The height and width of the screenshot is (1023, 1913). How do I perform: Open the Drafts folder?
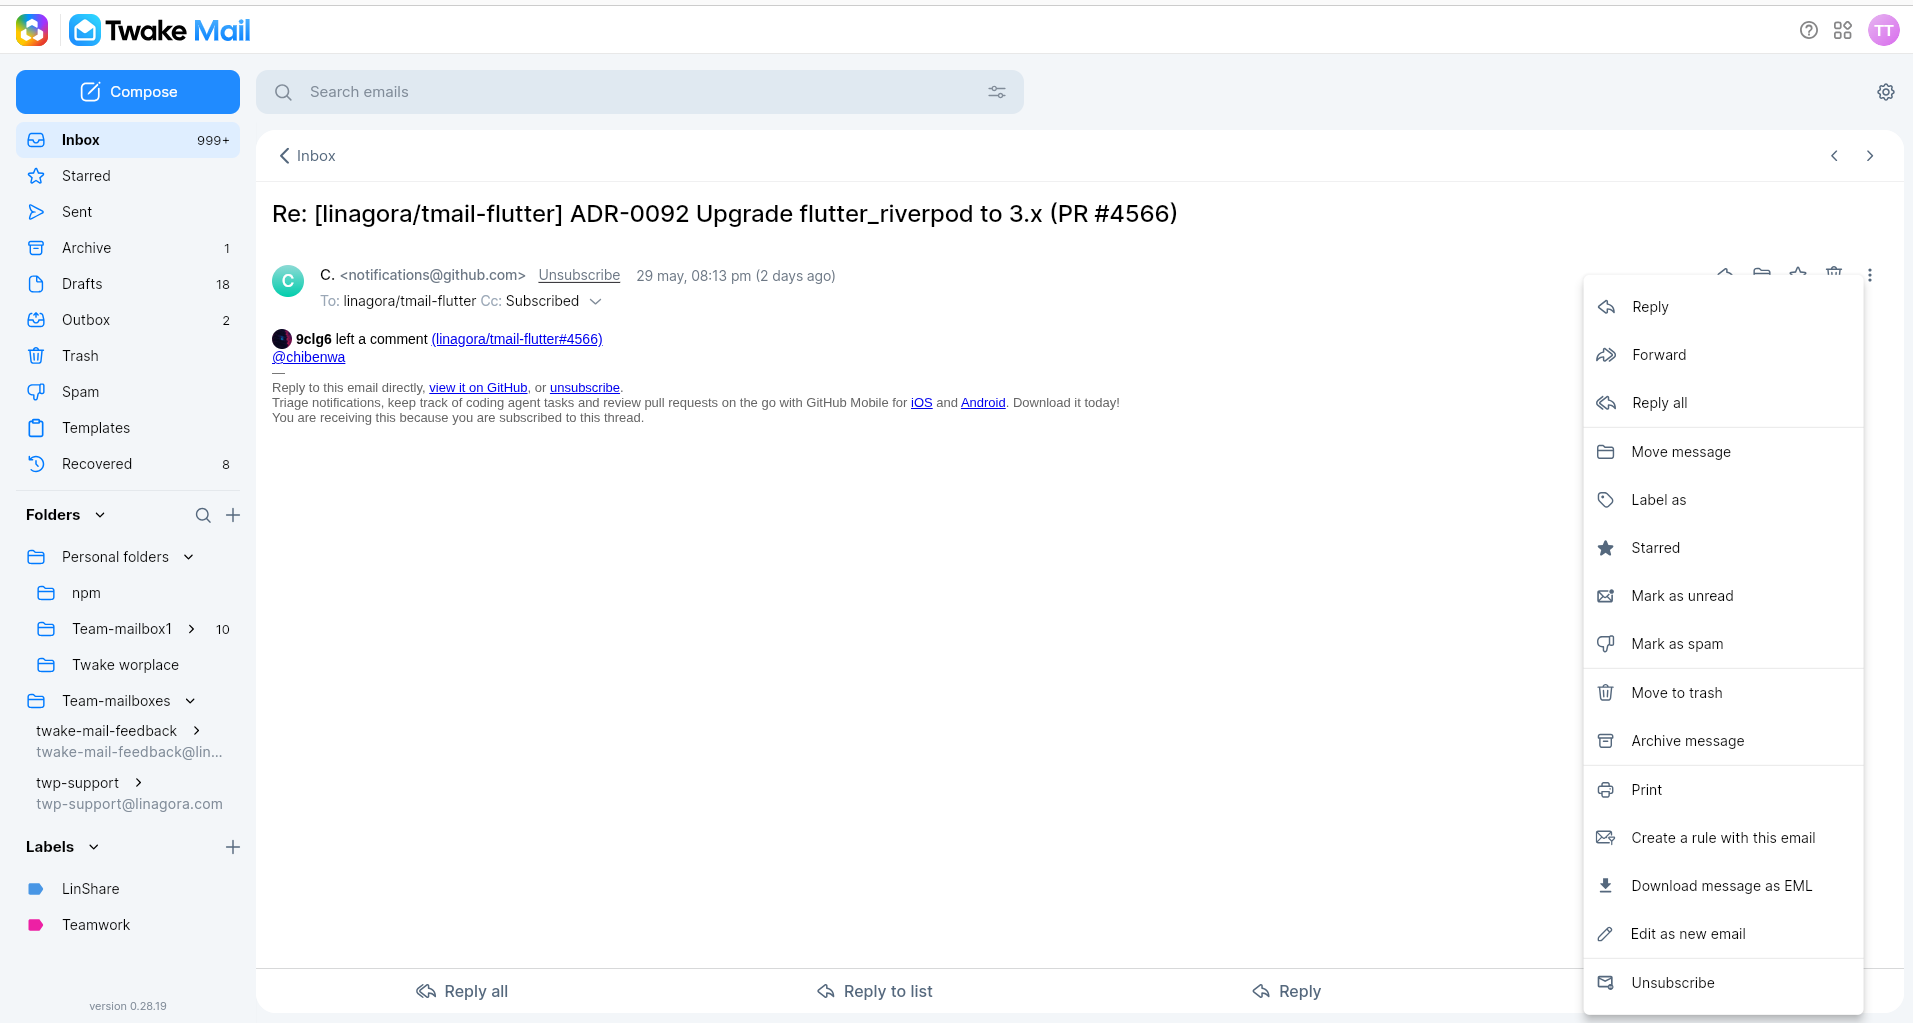128,284
